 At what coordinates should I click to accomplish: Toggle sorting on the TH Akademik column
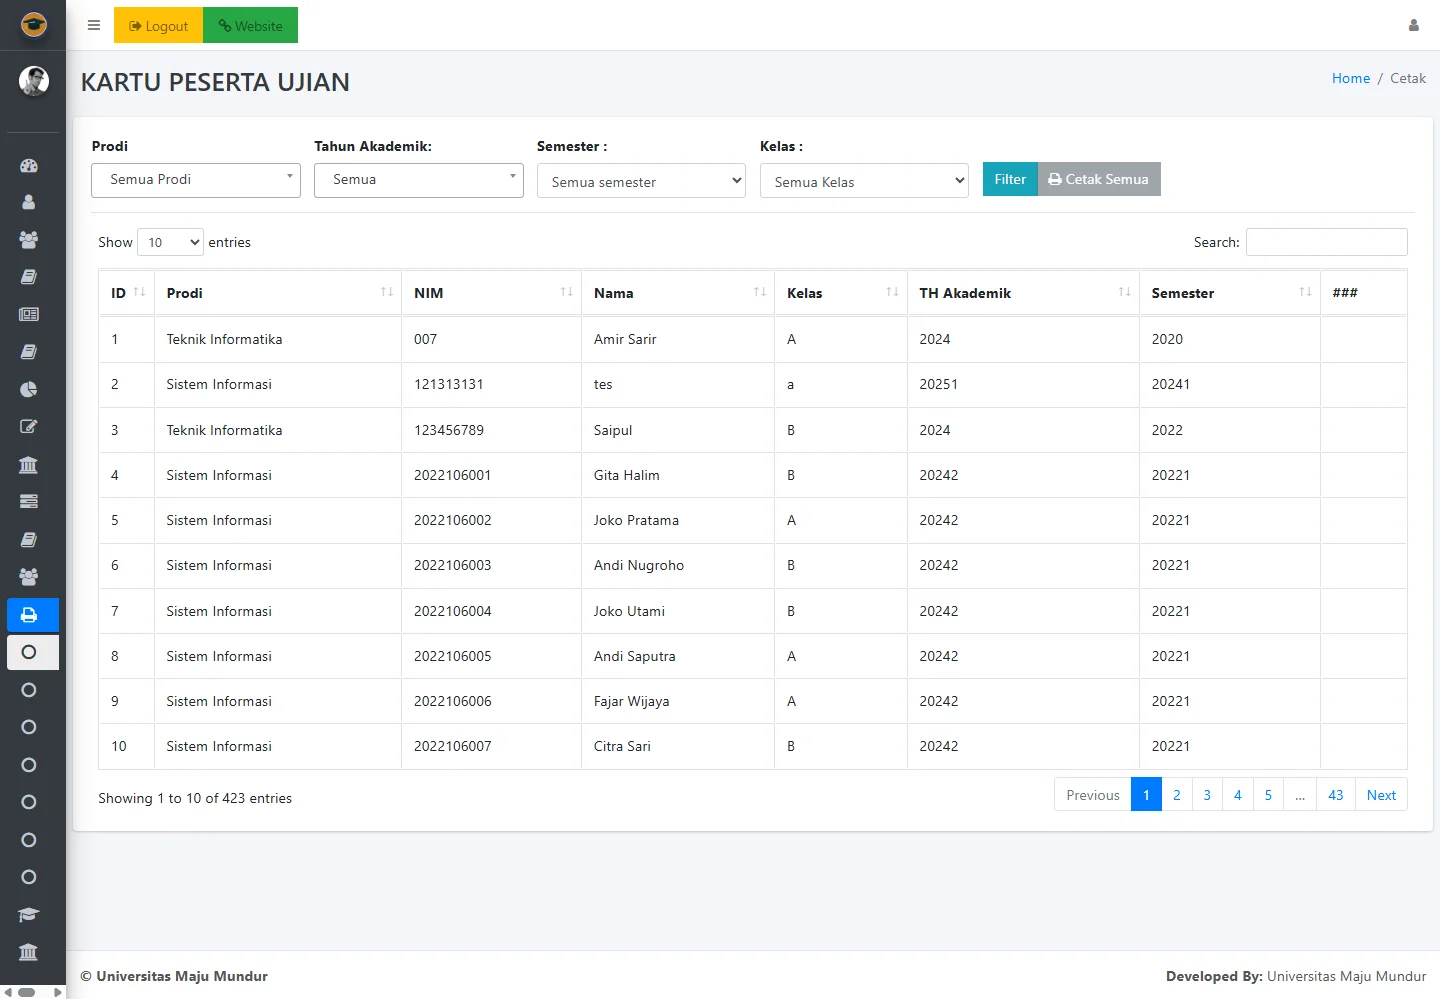1022,293
